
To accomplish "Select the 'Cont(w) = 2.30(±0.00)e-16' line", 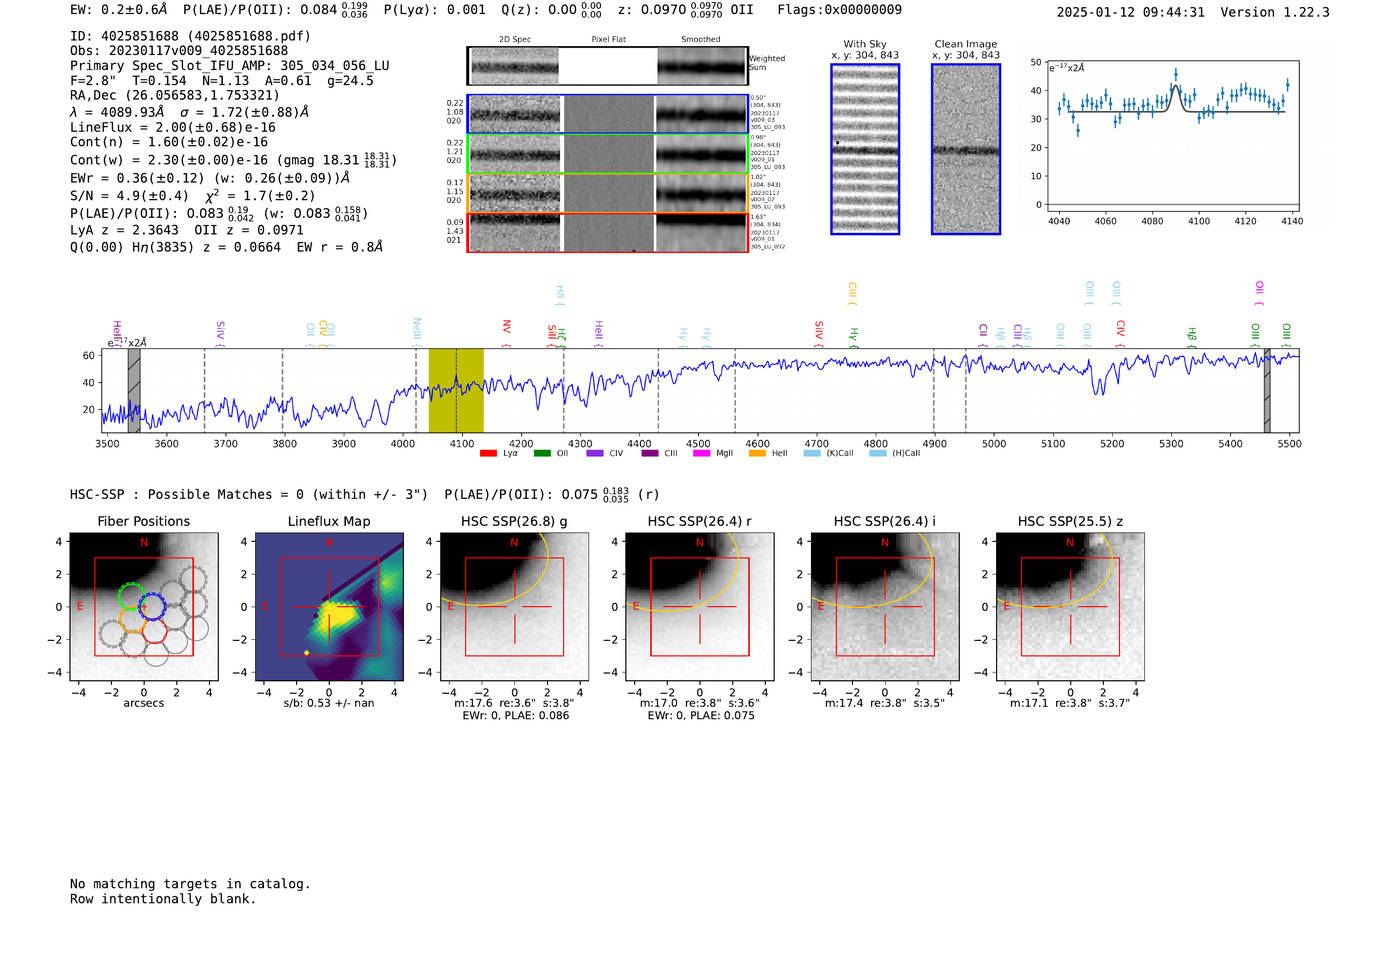I will (233, 159).
